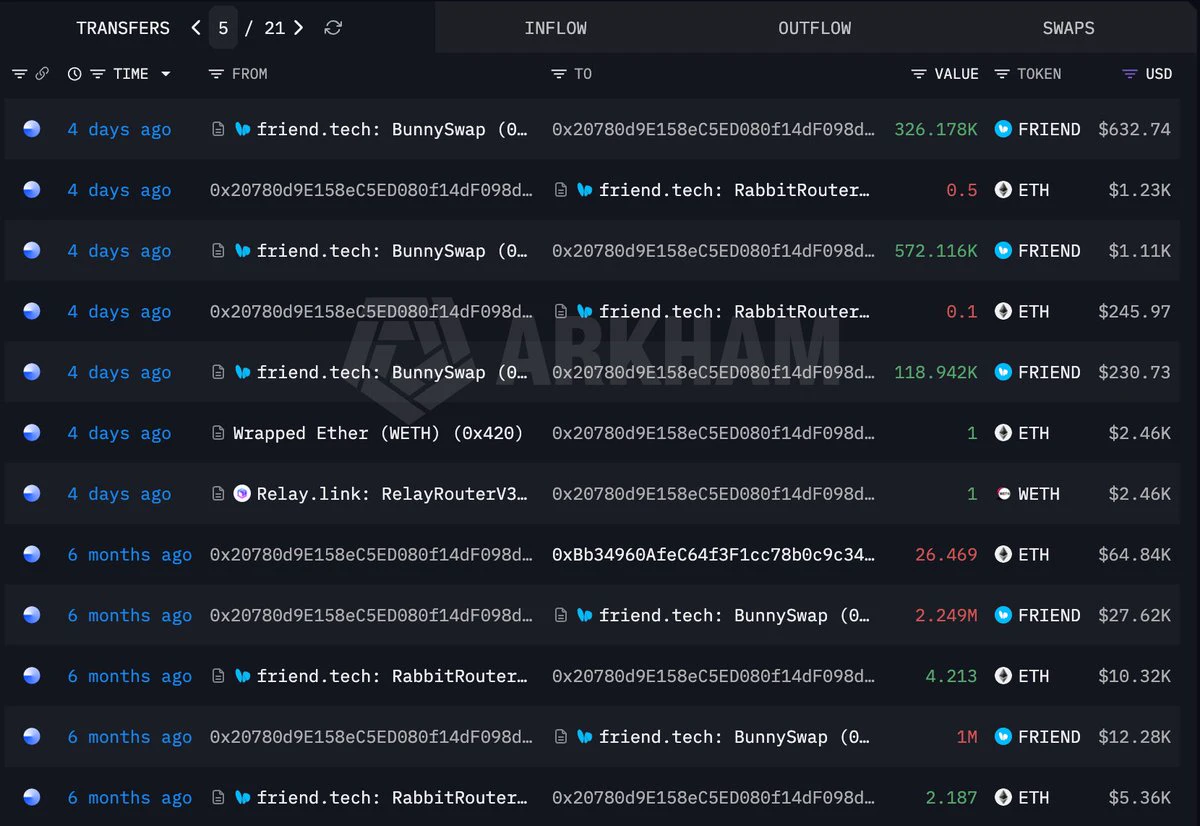Select the TRANSFERS tab
The width and height of the screenshot is (1200, 826).
click(x=123, y=28)
